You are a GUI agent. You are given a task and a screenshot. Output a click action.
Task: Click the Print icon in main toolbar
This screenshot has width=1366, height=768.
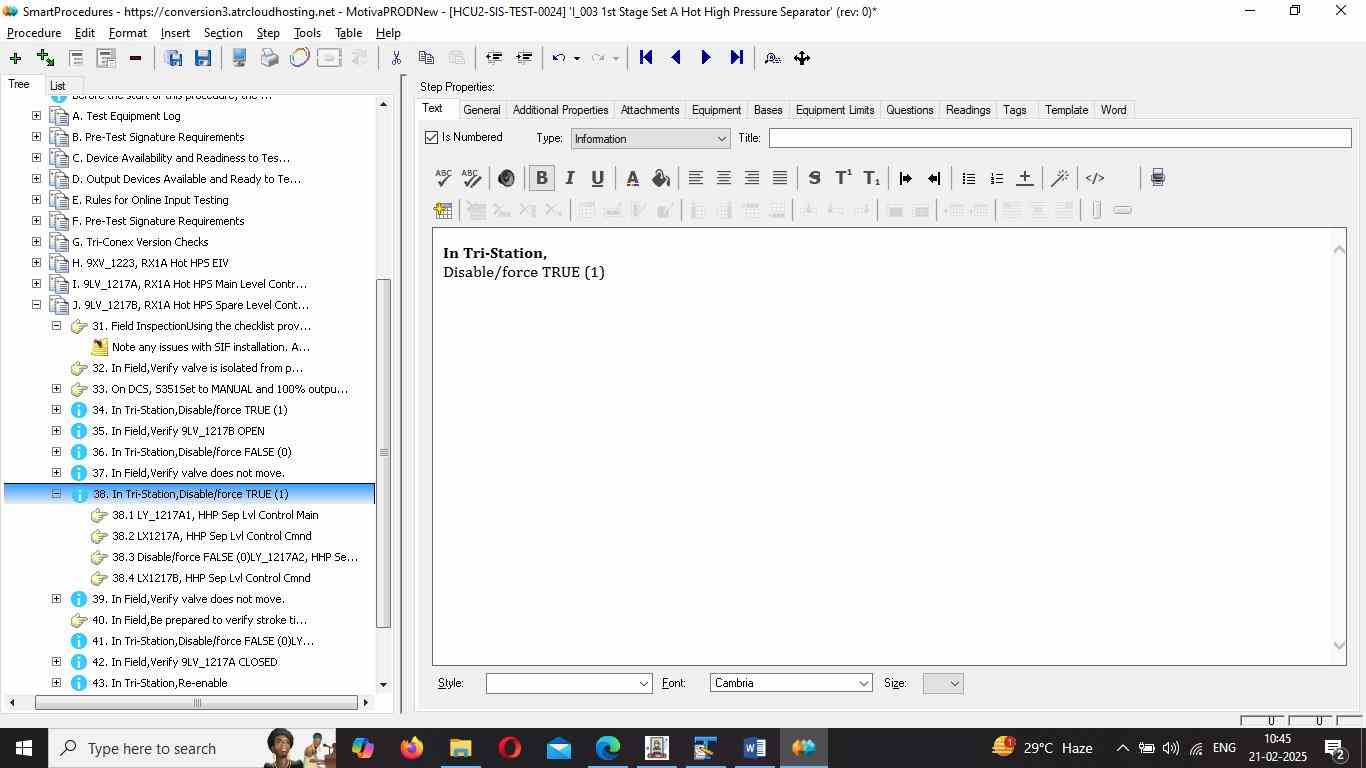coord(269,58)
